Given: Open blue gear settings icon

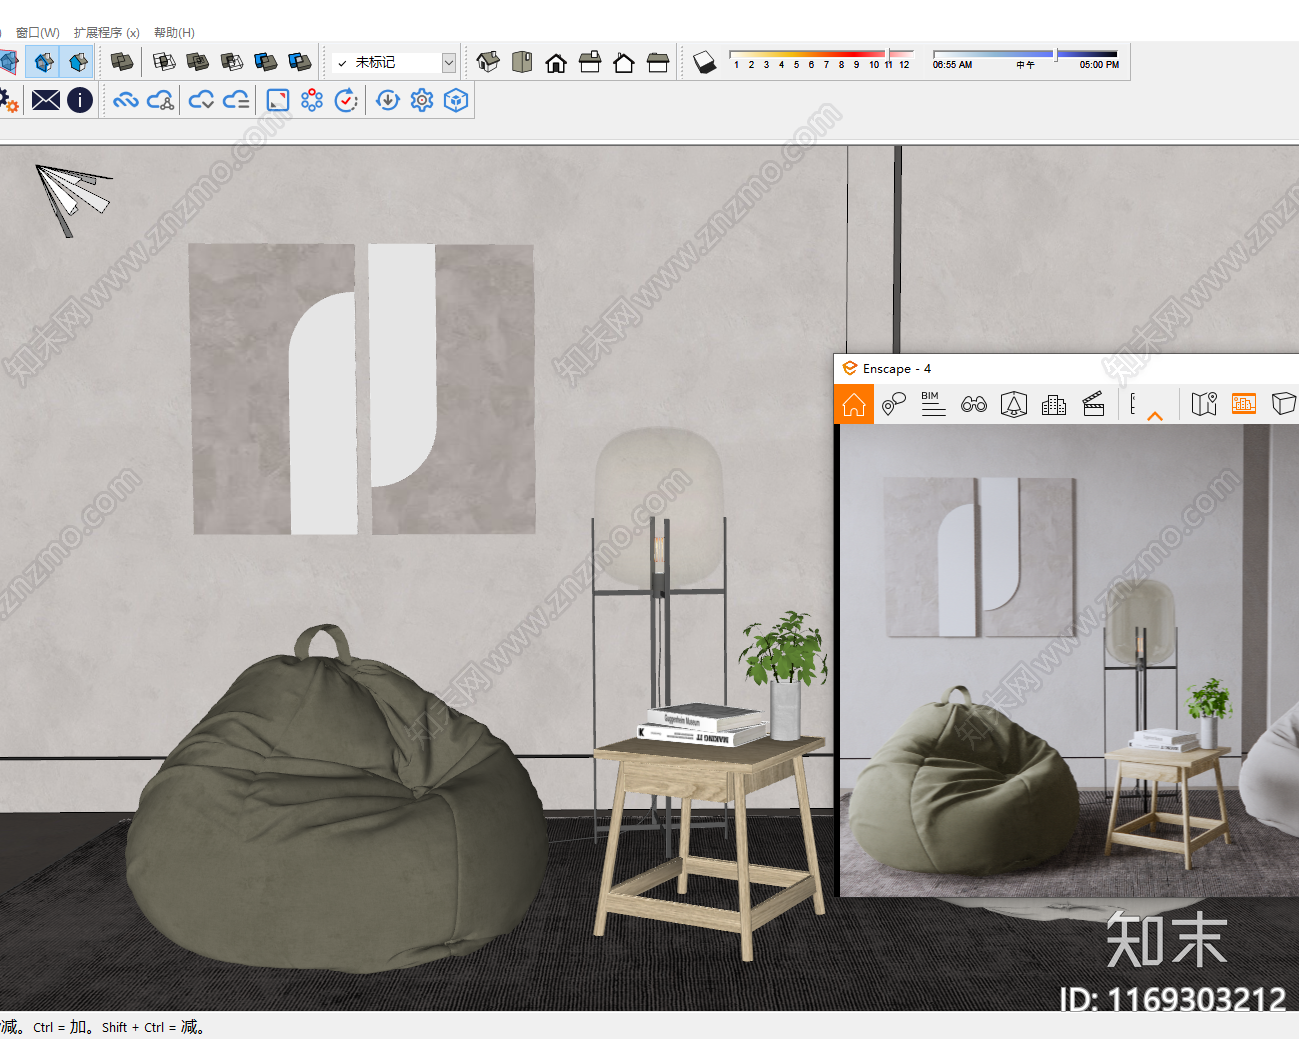Looking at the screenshot, I should [x=422, y=100].
